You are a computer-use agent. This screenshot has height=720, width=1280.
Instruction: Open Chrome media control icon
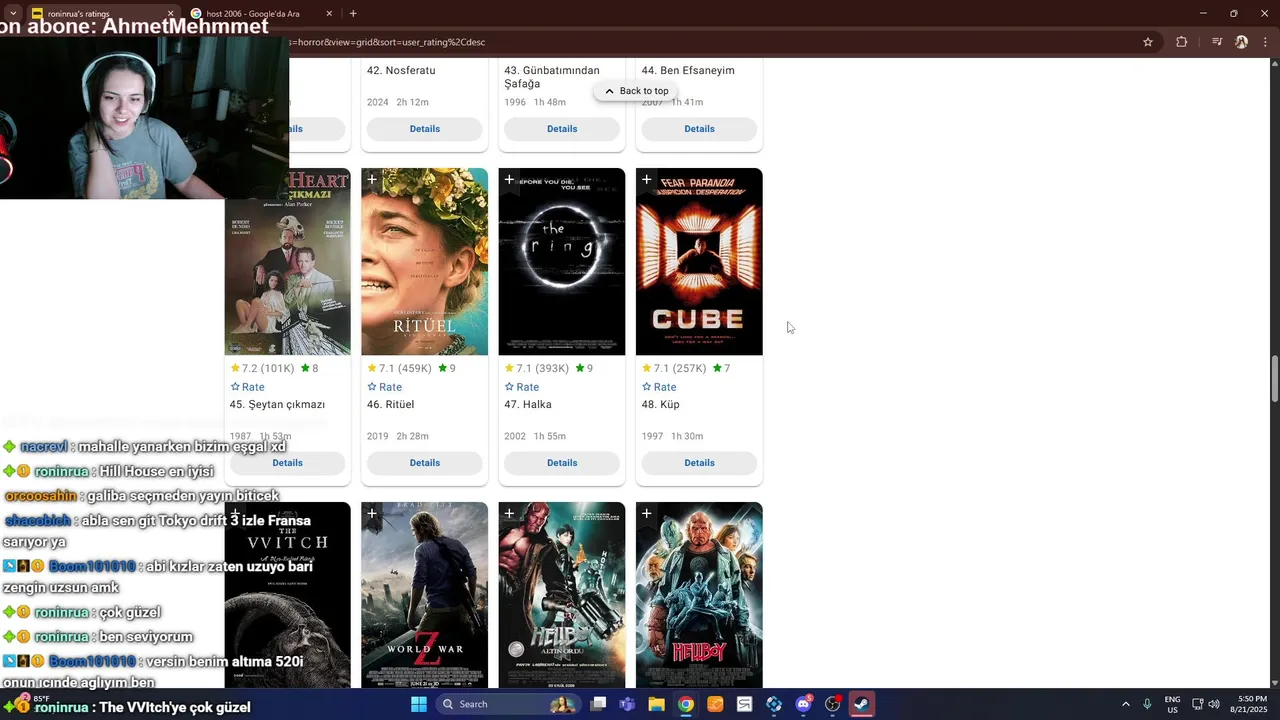(x=1217, y=42)
